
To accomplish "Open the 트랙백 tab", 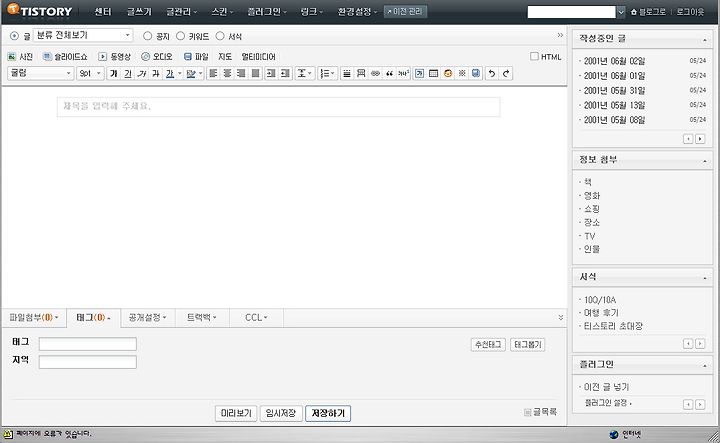I will 202,318.
